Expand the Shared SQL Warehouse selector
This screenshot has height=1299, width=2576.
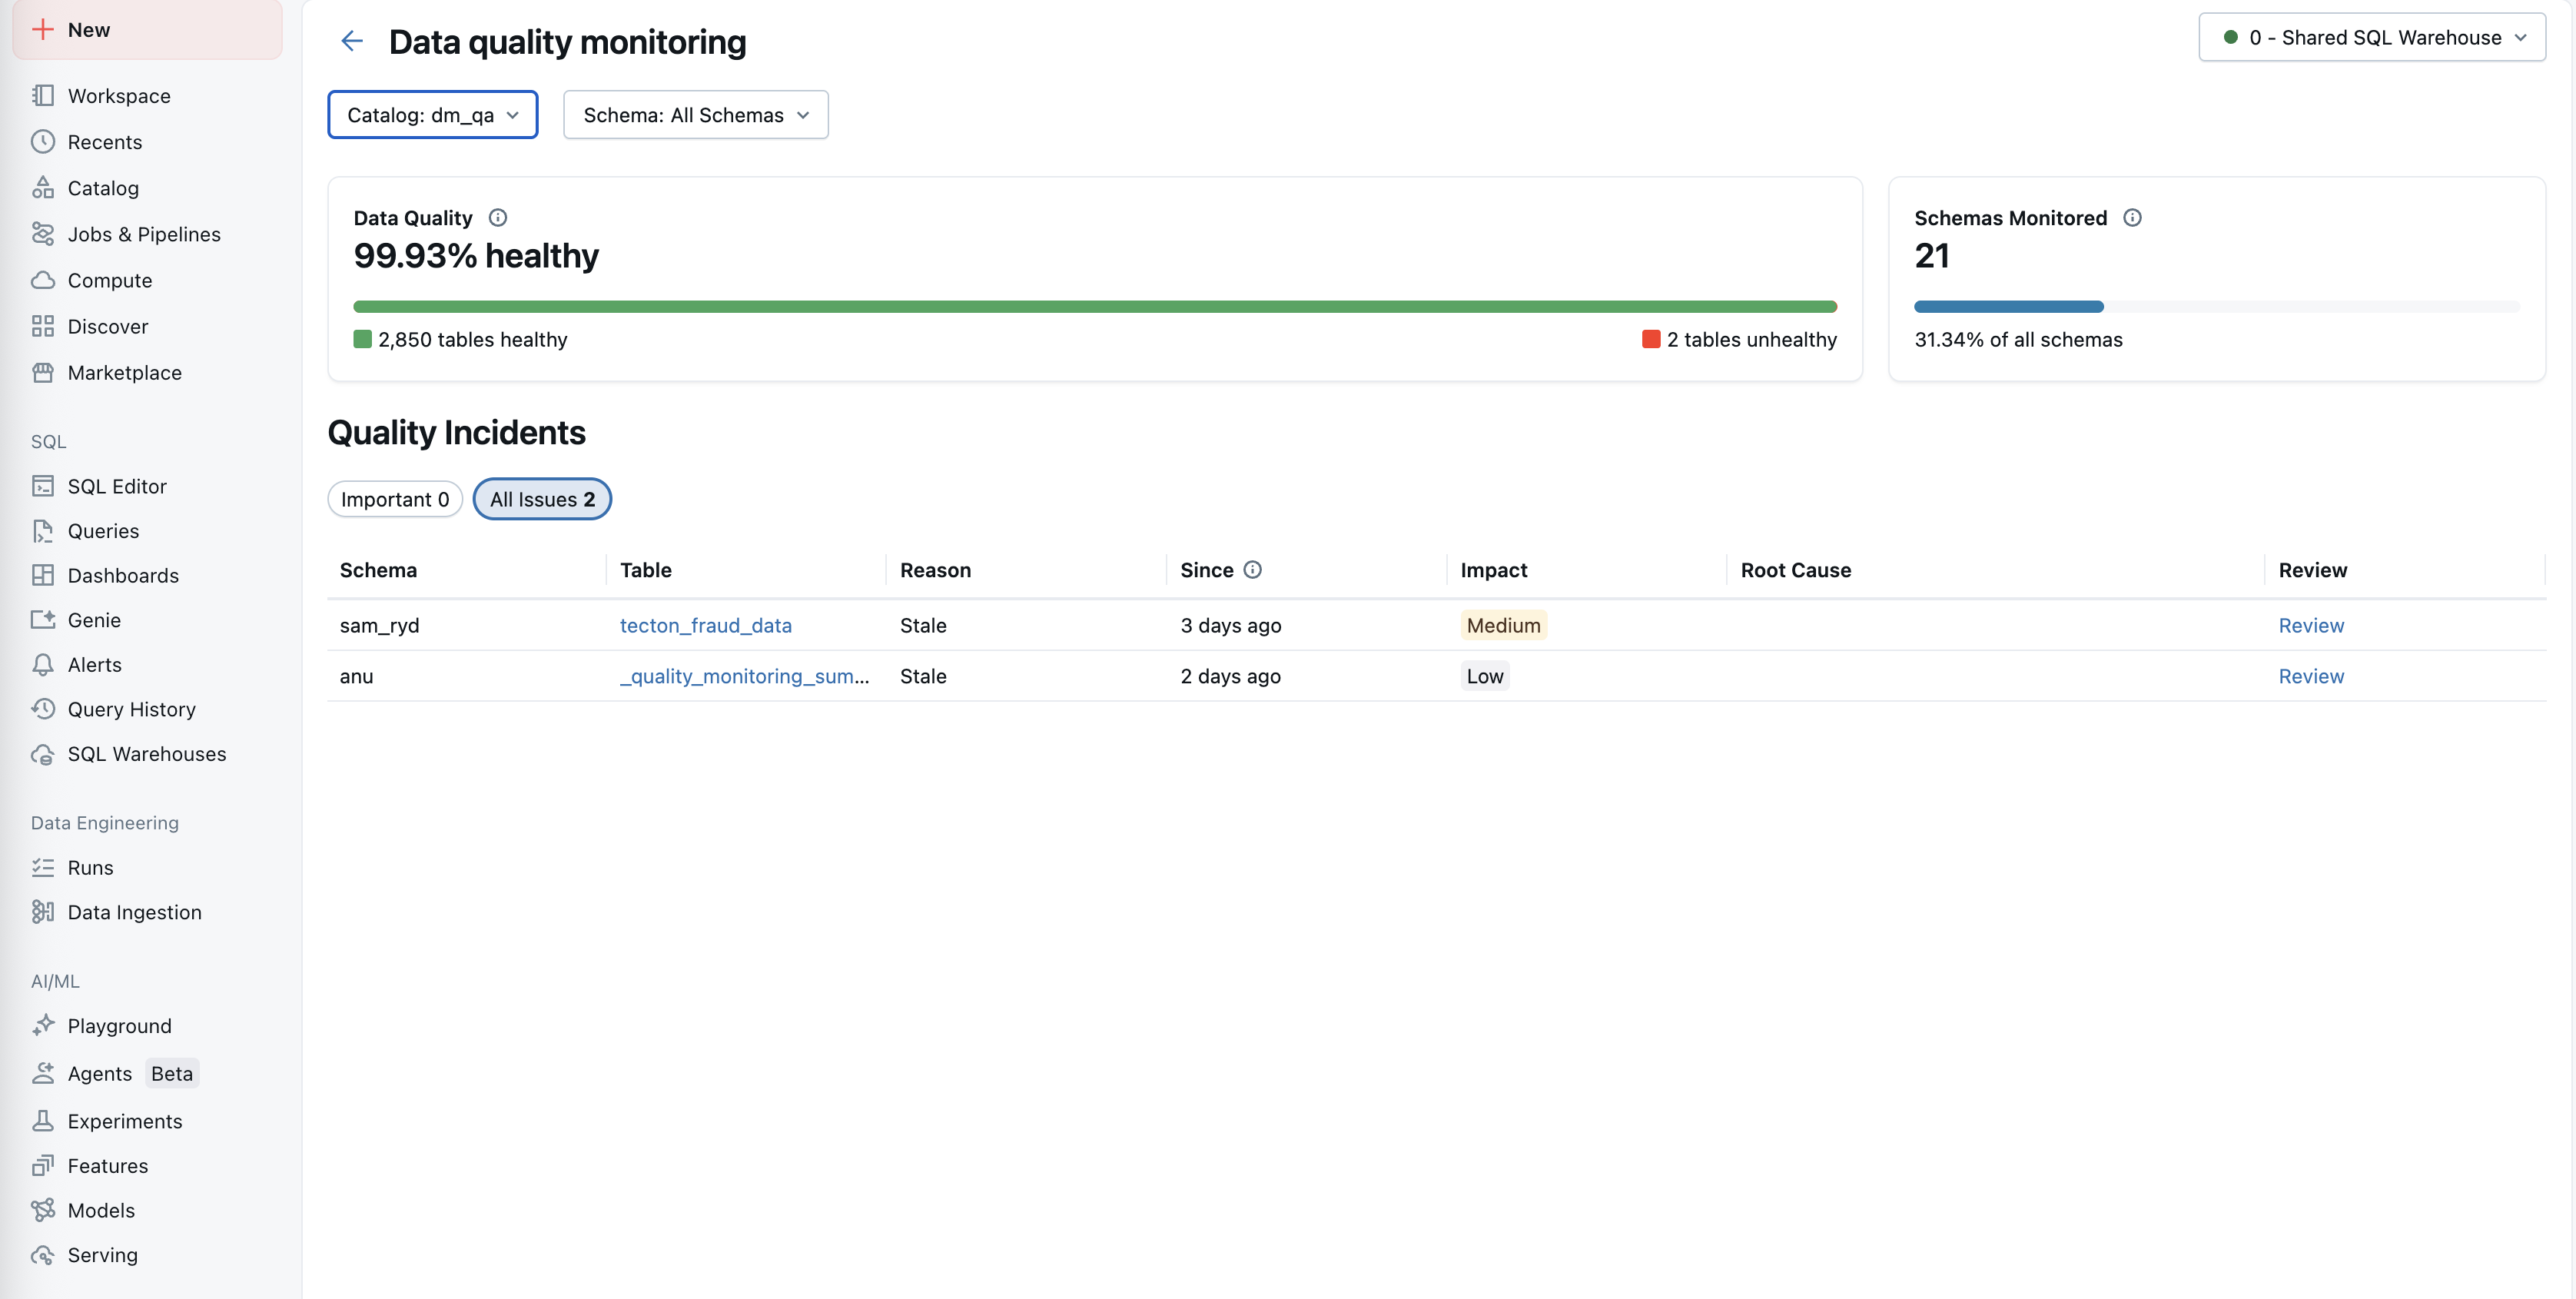(x=2371, y=38)
